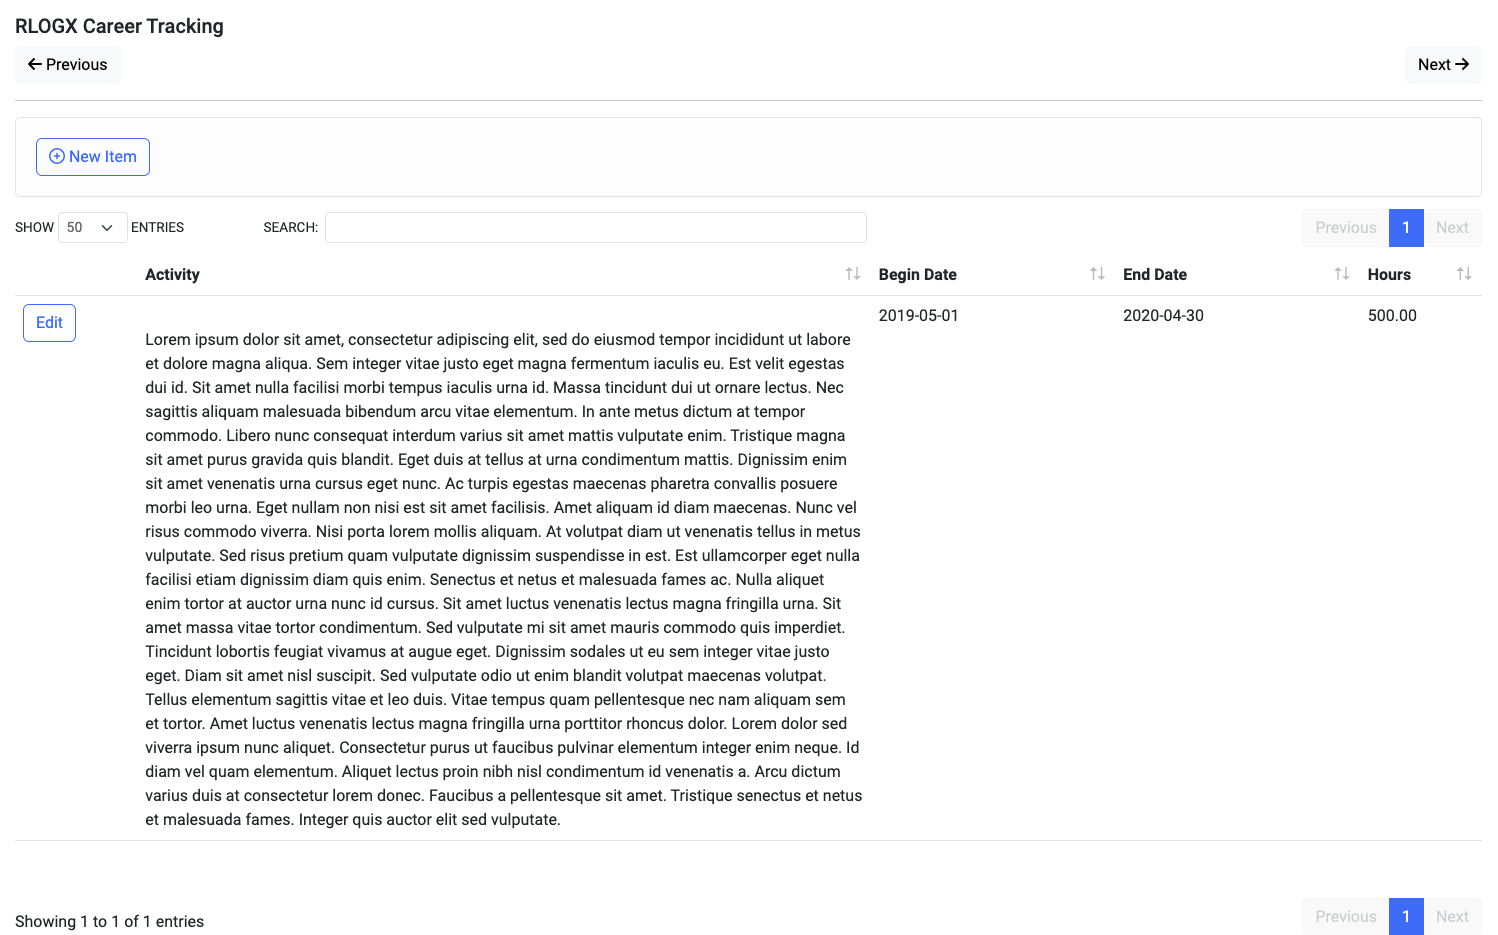Select page 1 in pagination below the table
The image size is (1498, 935).
click(1405, 917)
